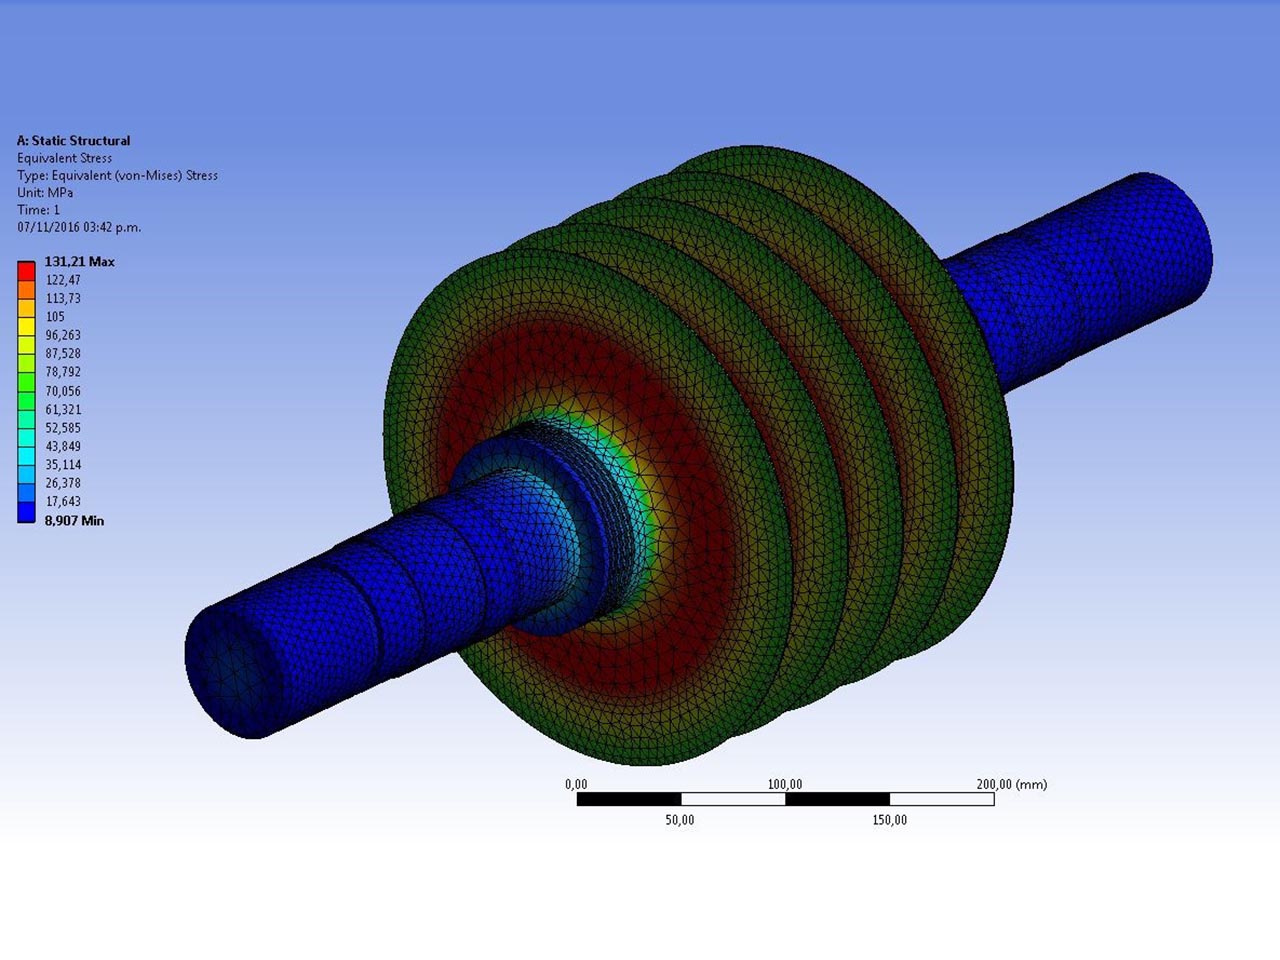
Task: Click the '07/11/2016 03:42 p.m.' timestamp
Action: pyautogui.click(x=79, y=227)
